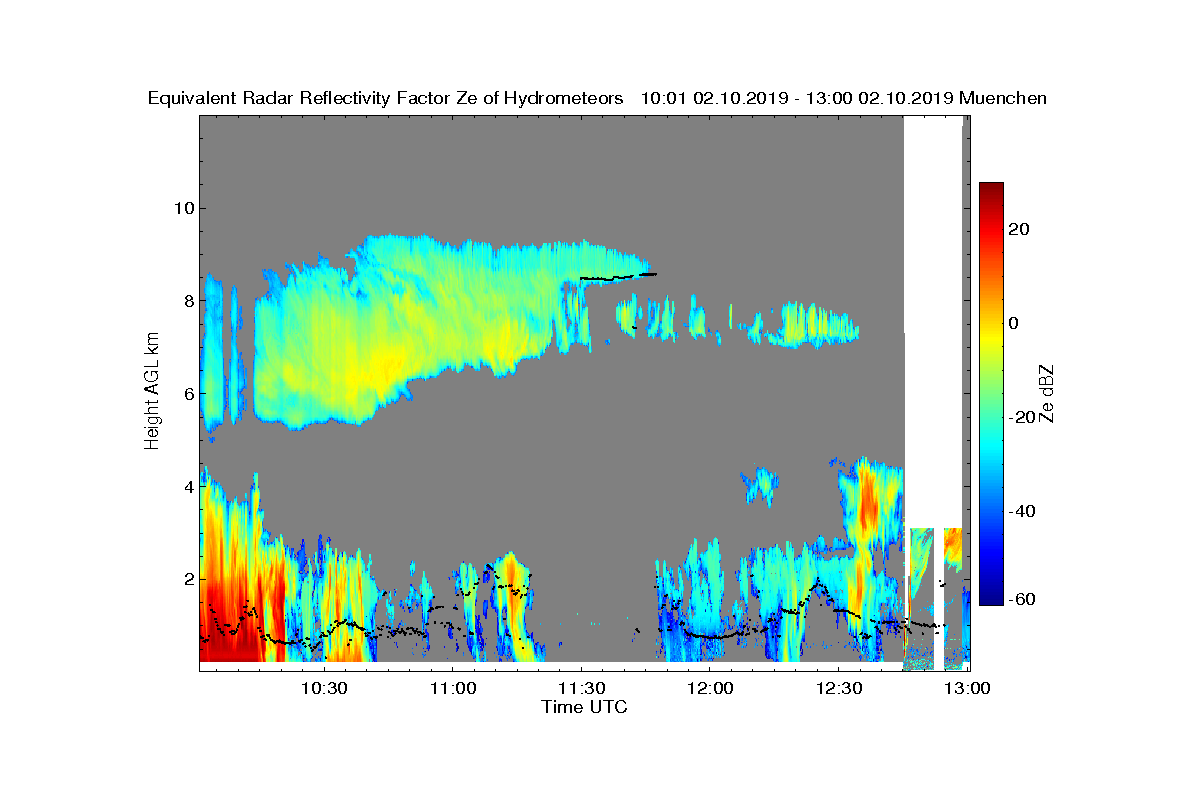Click the 11:00 time axis label

click(453, 689)
